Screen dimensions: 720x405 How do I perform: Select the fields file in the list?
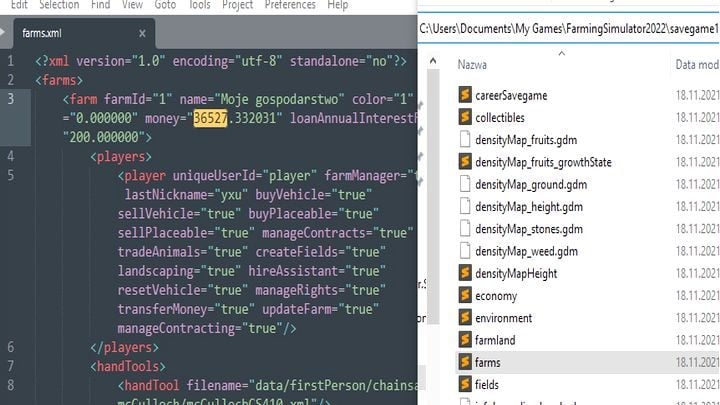487,384
